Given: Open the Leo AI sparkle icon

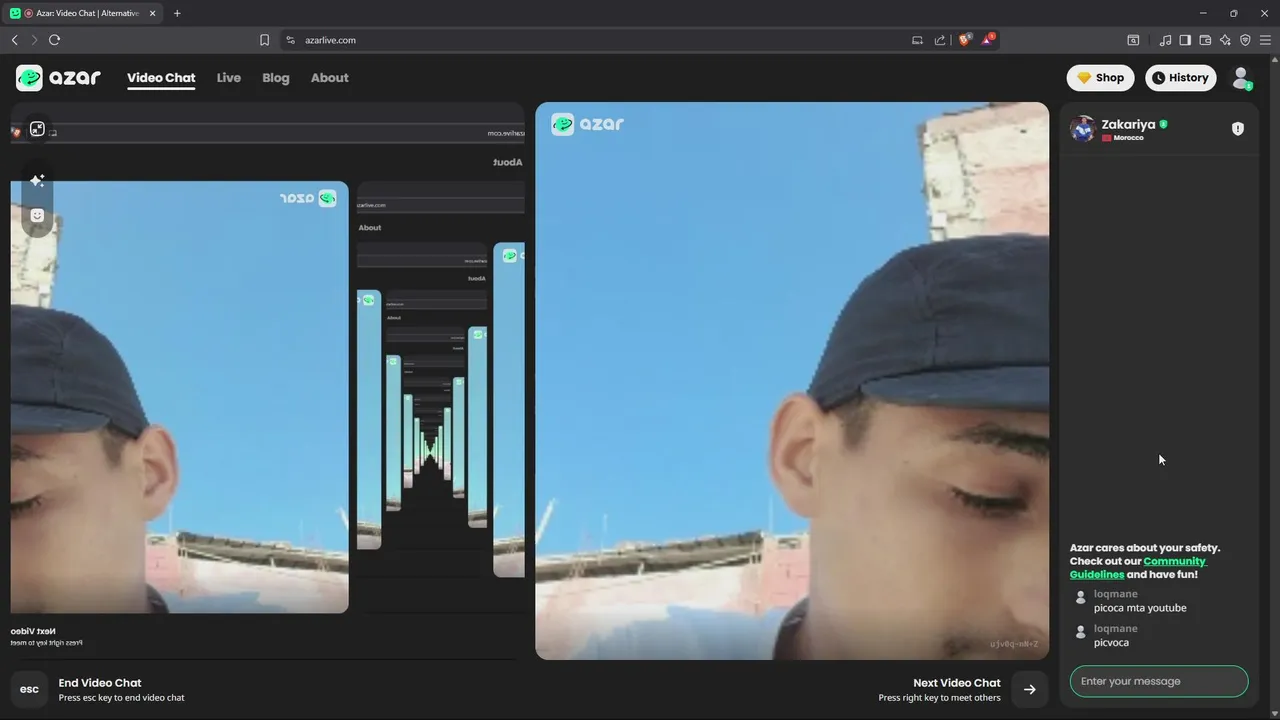Looking at the screenshot, I should 1225,40.
